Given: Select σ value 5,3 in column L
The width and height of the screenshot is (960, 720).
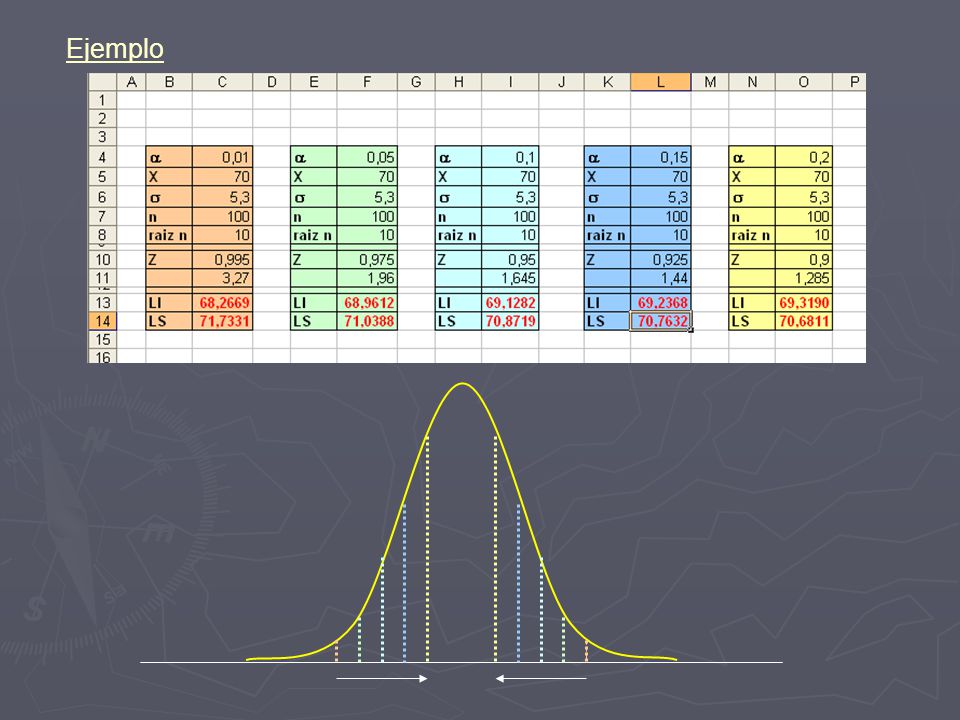Looking at the screenshot, I should click(x=661, y=197).
